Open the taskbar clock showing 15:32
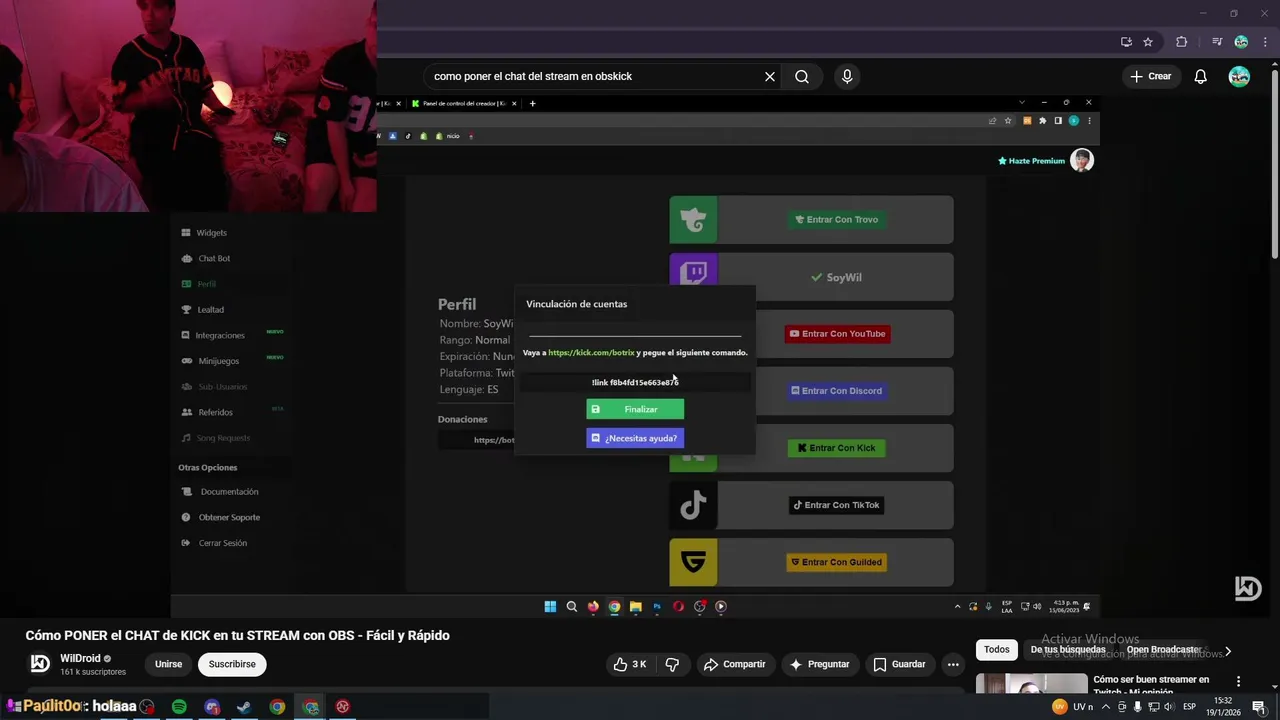Image resolution: width=1280 pixels, height=720 pixels. pos(1222,707)
